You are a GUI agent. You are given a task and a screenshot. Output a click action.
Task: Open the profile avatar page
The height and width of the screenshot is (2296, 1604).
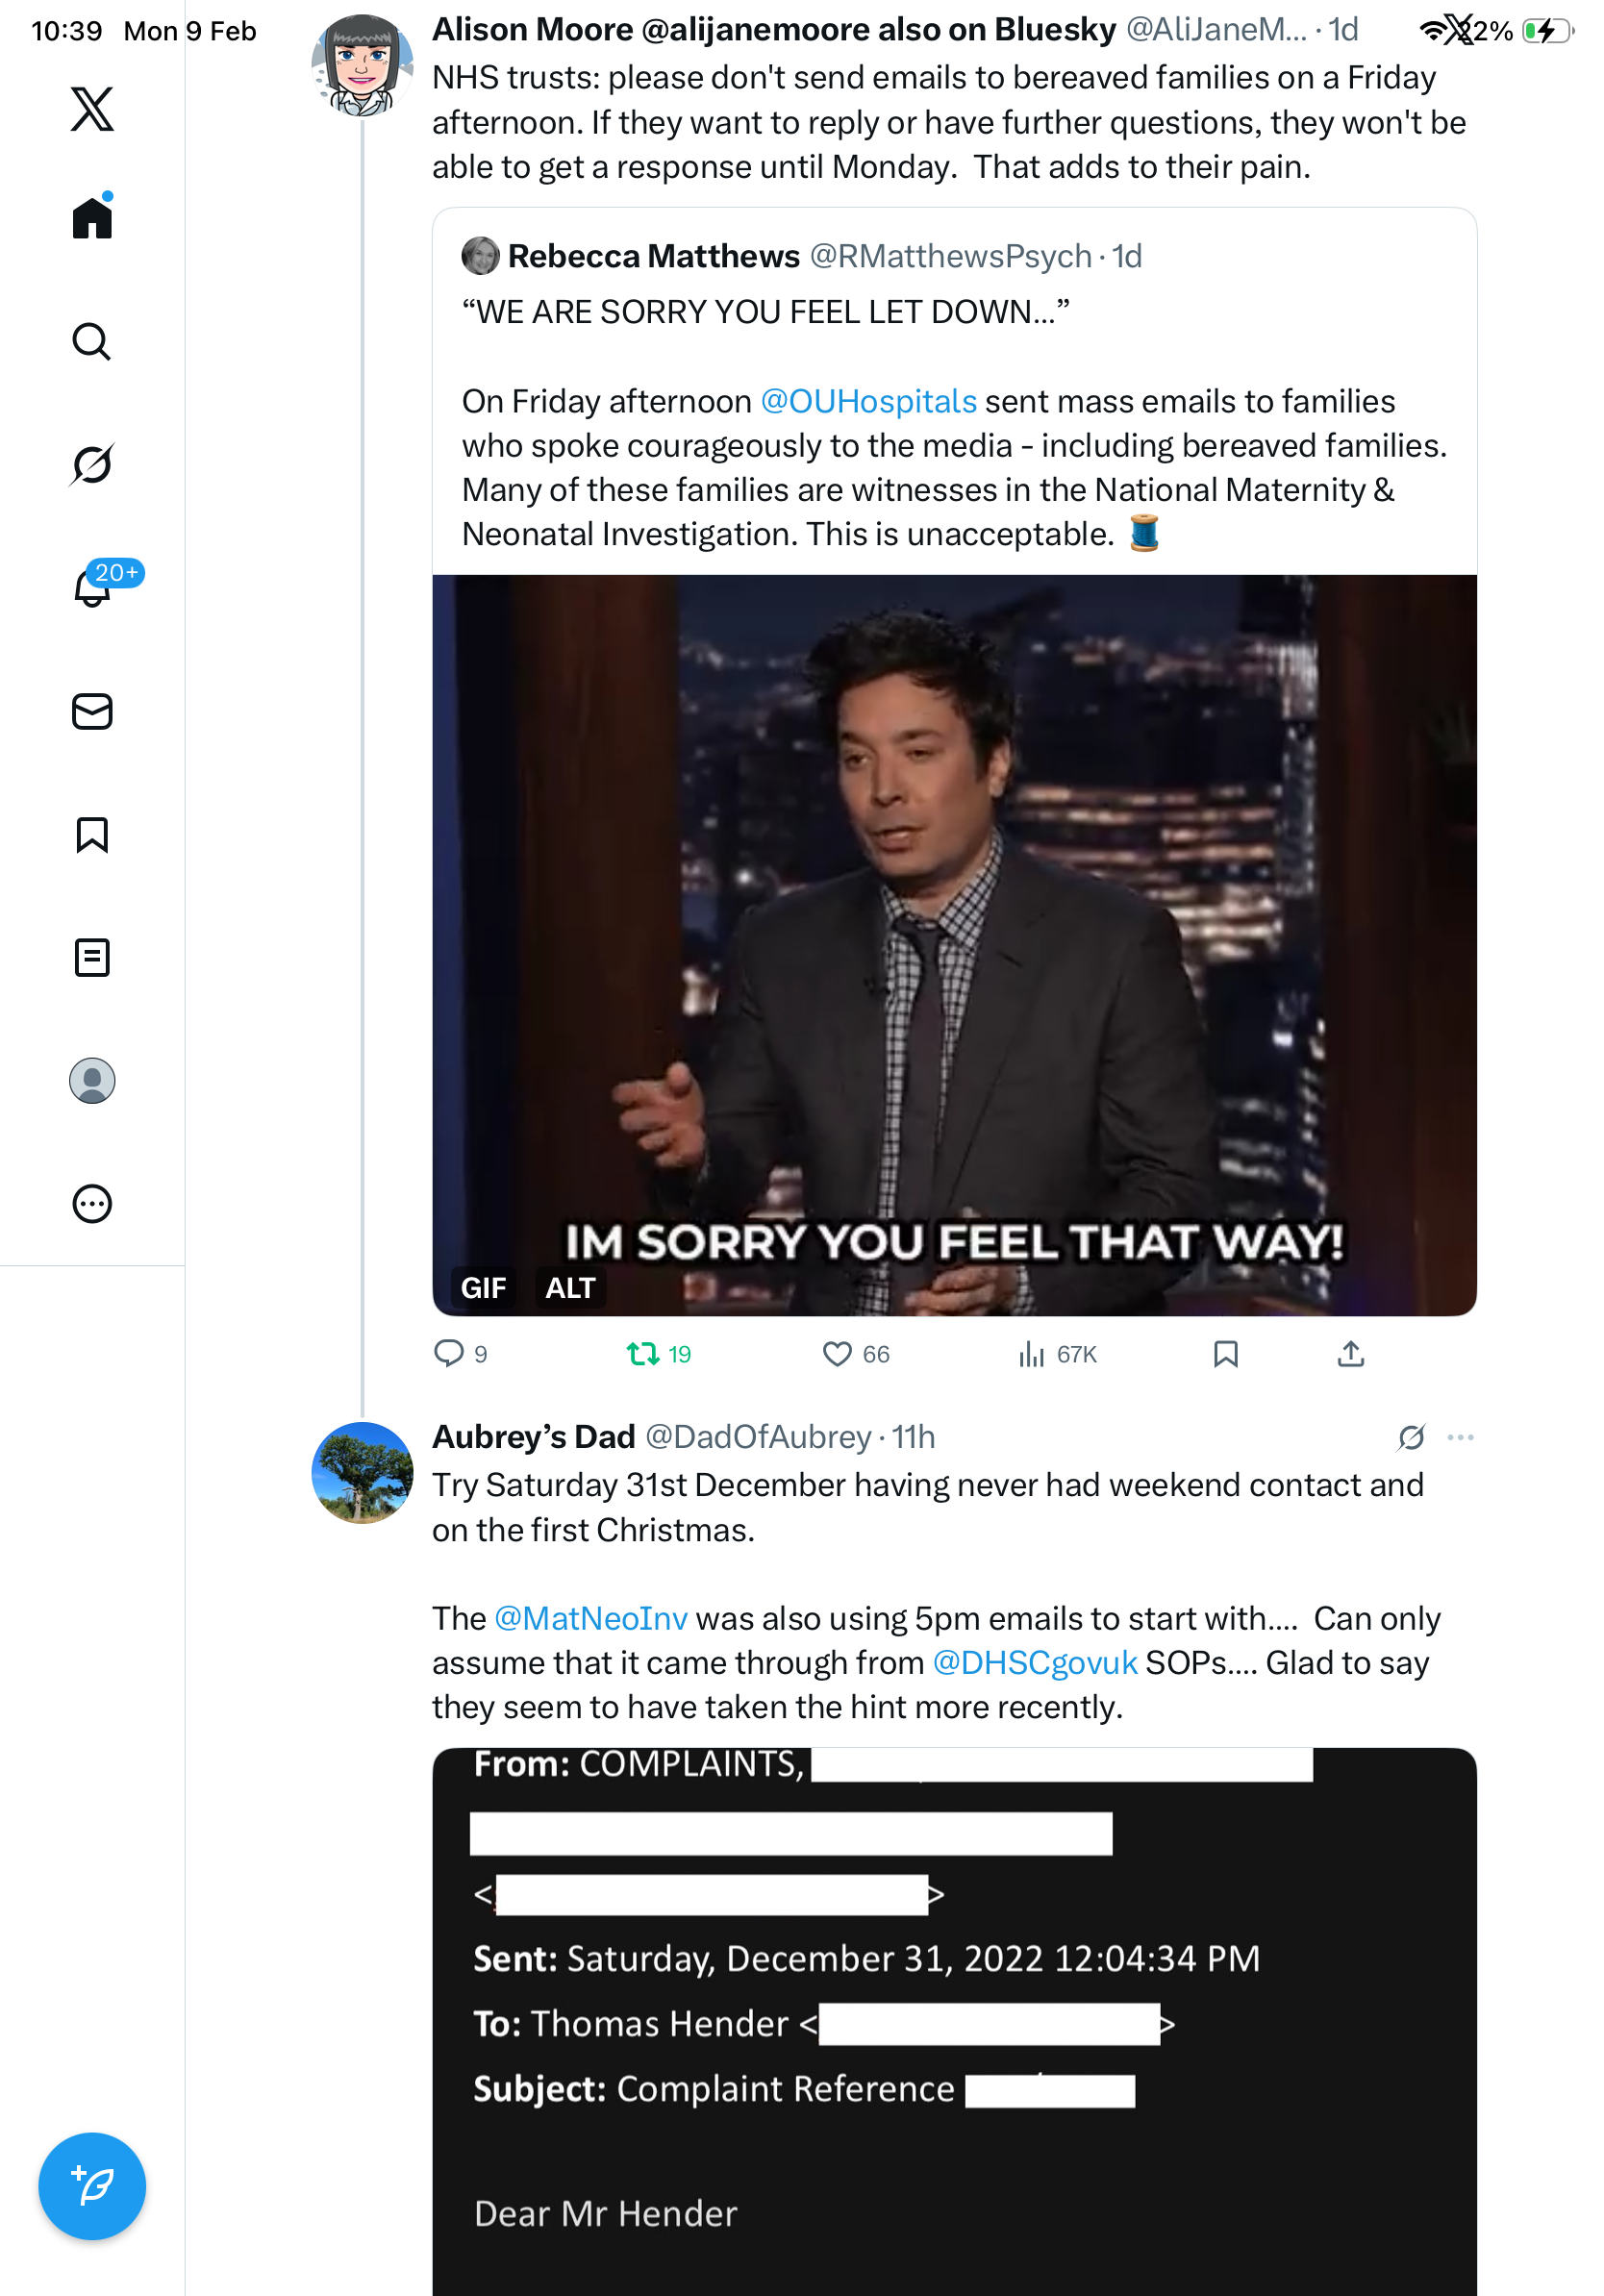(92, 1081)
